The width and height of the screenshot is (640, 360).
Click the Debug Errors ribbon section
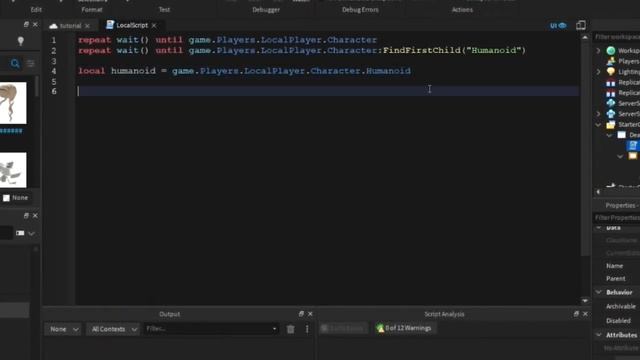(x=360, y=9)
